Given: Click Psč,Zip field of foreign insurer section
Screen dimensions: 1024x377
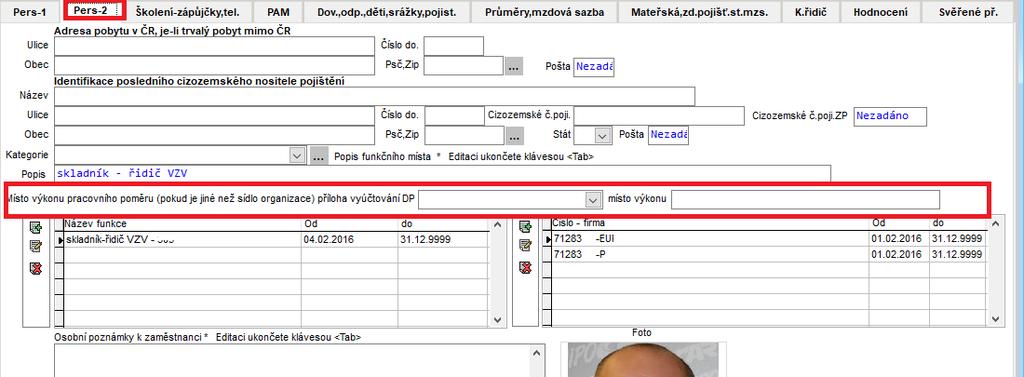Looking at the screenshot, I should point(464,135).
